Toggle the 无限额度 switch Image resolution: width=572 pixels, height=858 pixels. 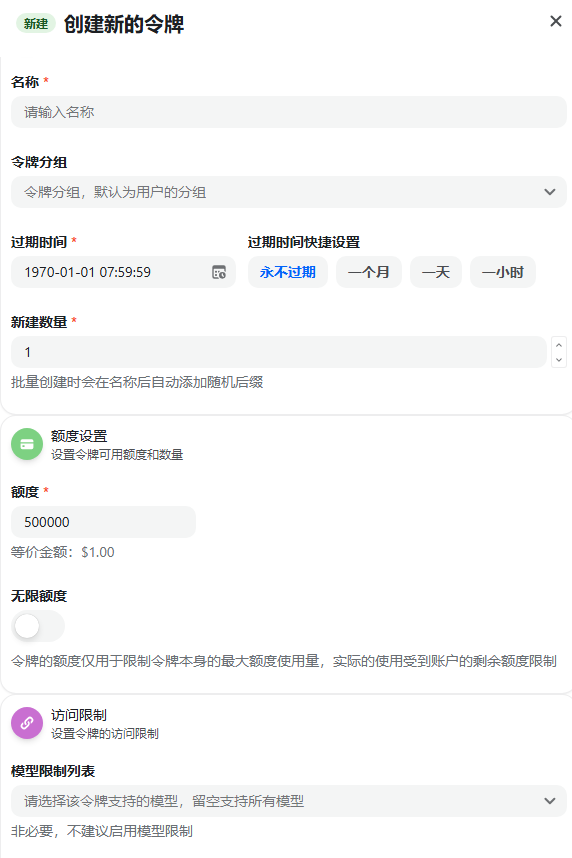tap(38, 626)
